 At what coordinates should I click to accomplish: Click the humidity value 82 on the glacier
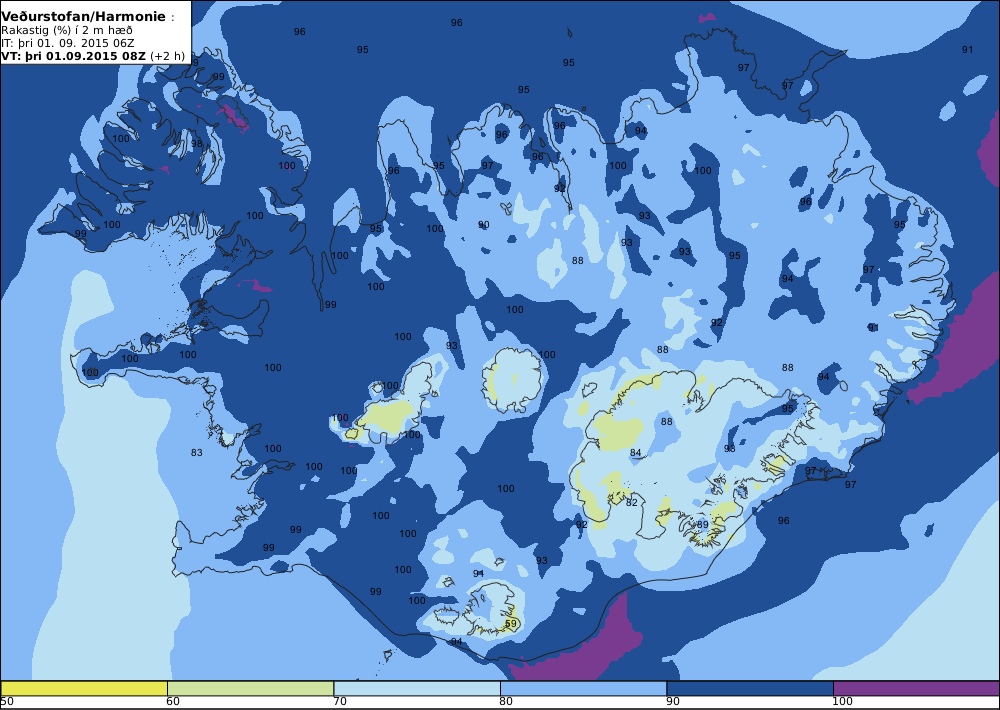[x=632, y=503]
